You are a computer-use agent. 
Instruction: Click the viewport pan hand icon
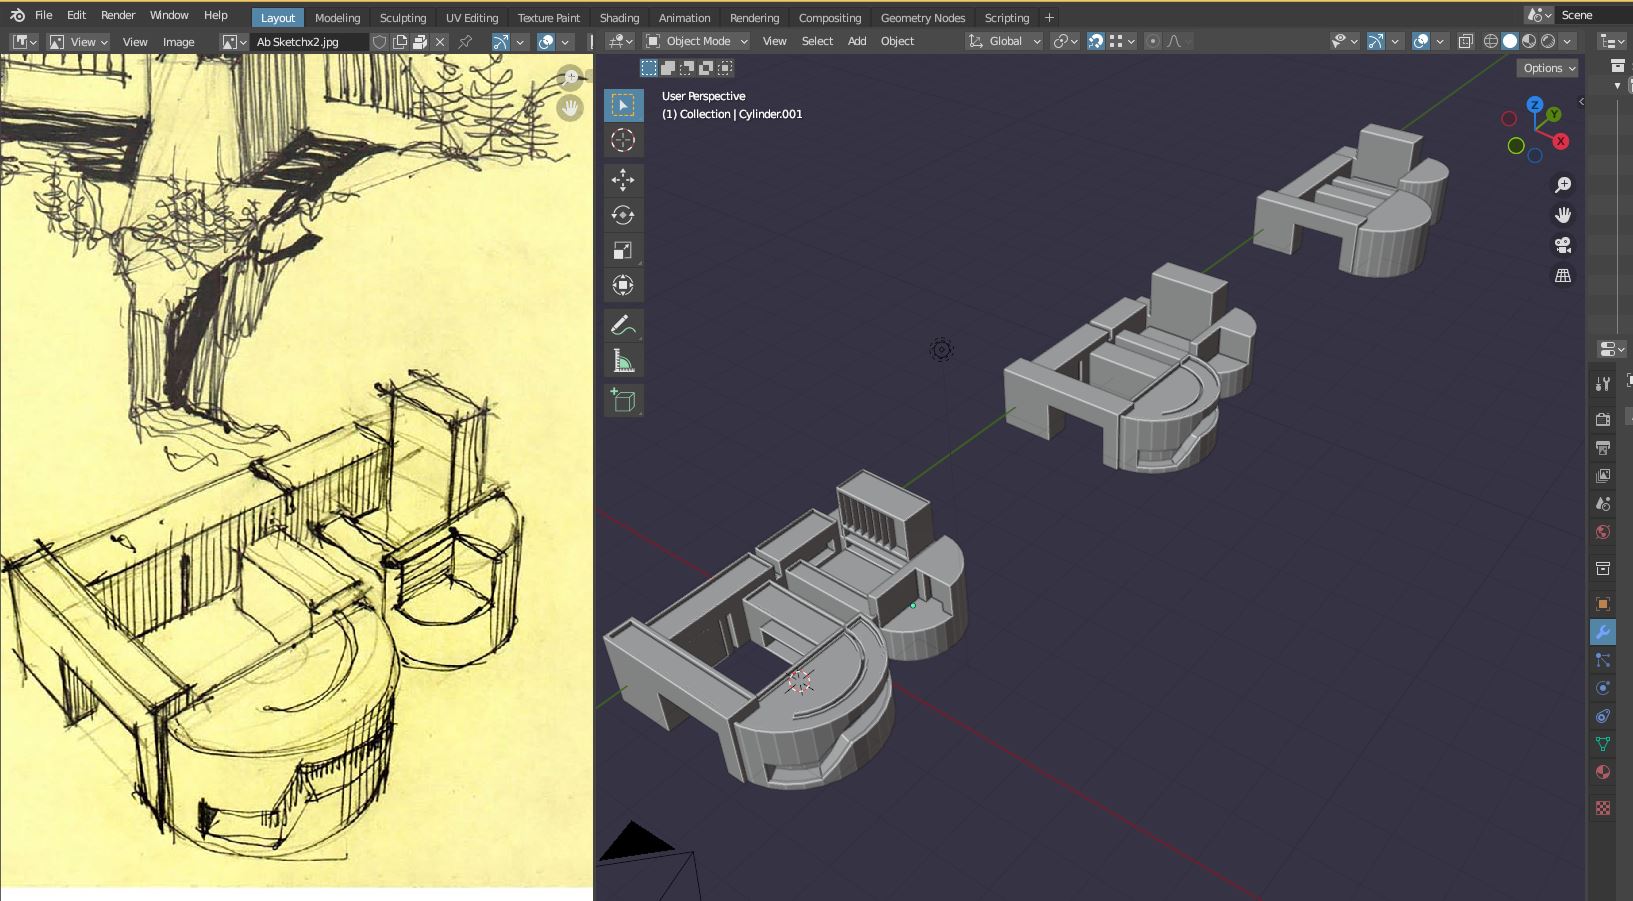tap(1563, 215)
